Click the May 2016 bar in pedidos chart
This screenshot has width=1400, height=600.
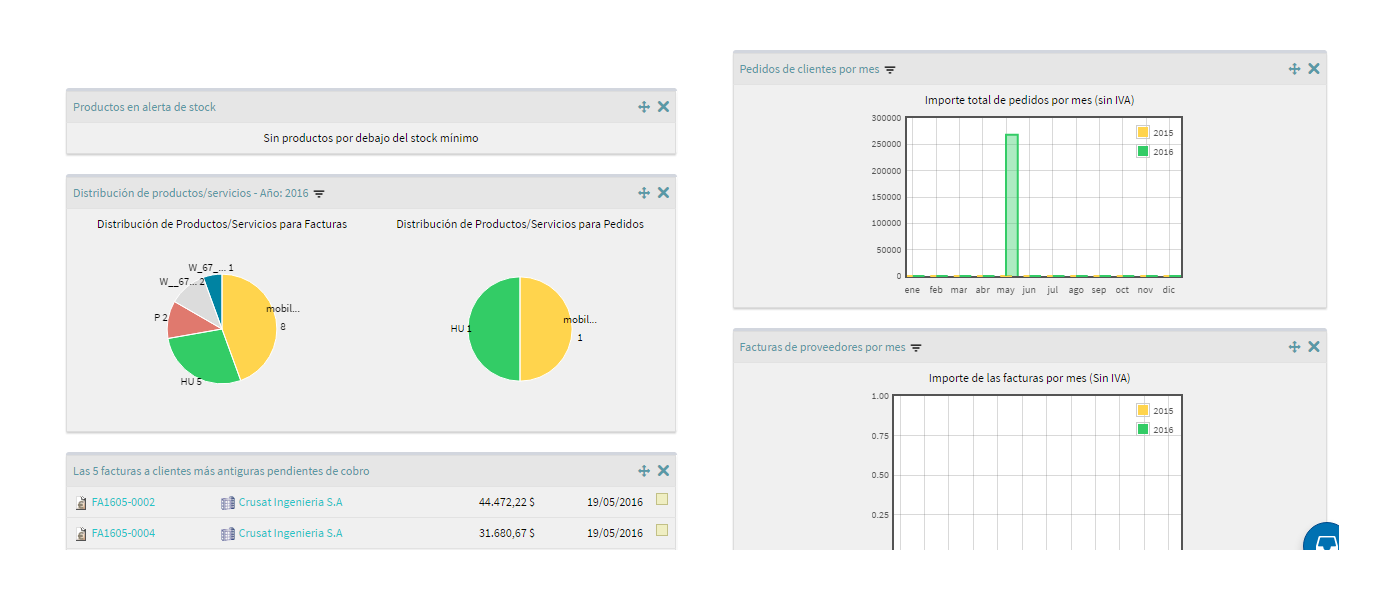click(1011, 205)
